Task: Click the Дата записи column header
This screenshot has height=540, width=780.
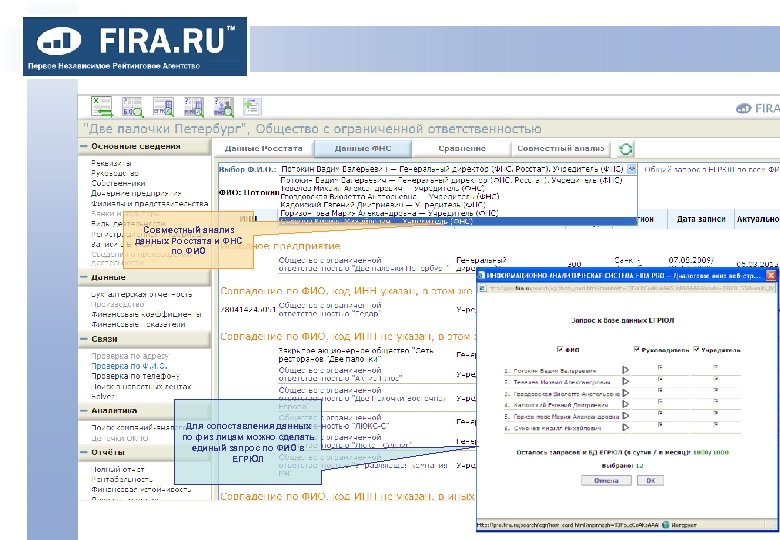Action: click(x=701, y=219)
